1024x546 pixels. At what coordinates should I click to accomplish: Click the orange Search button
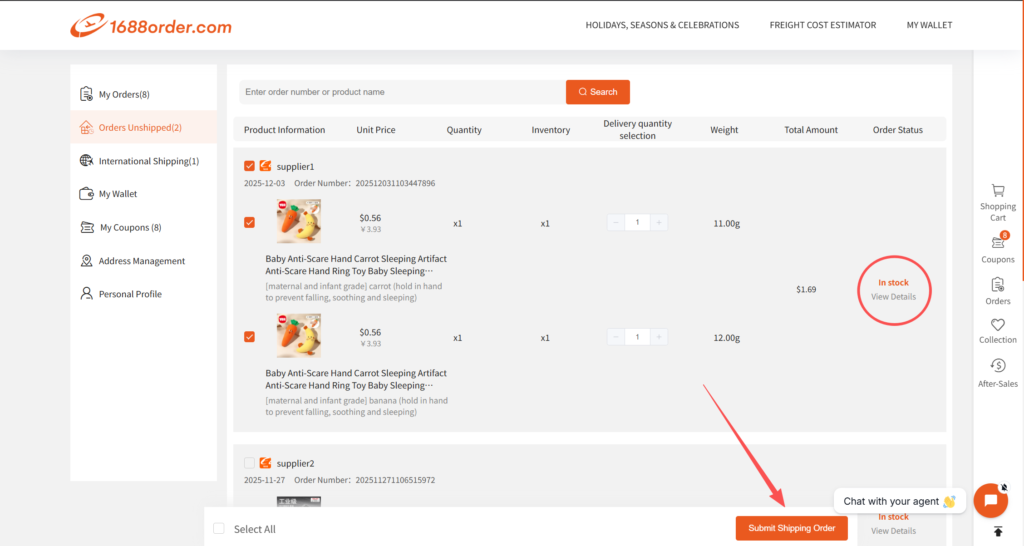598,92
